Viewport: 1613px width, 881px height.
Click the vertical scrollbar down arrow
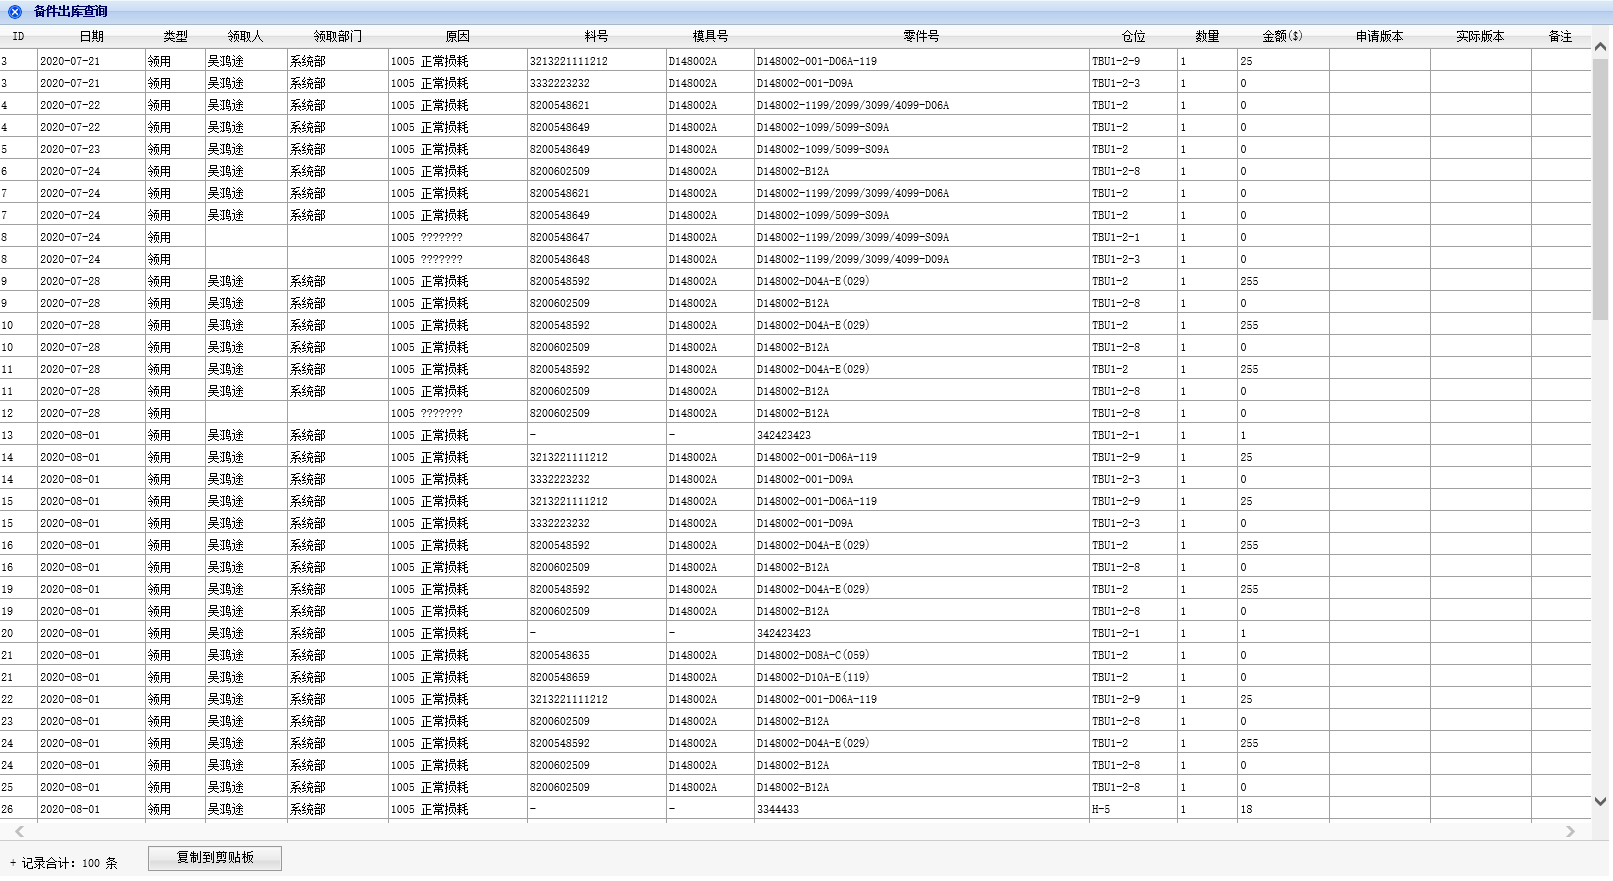(x=1600, y=801)
